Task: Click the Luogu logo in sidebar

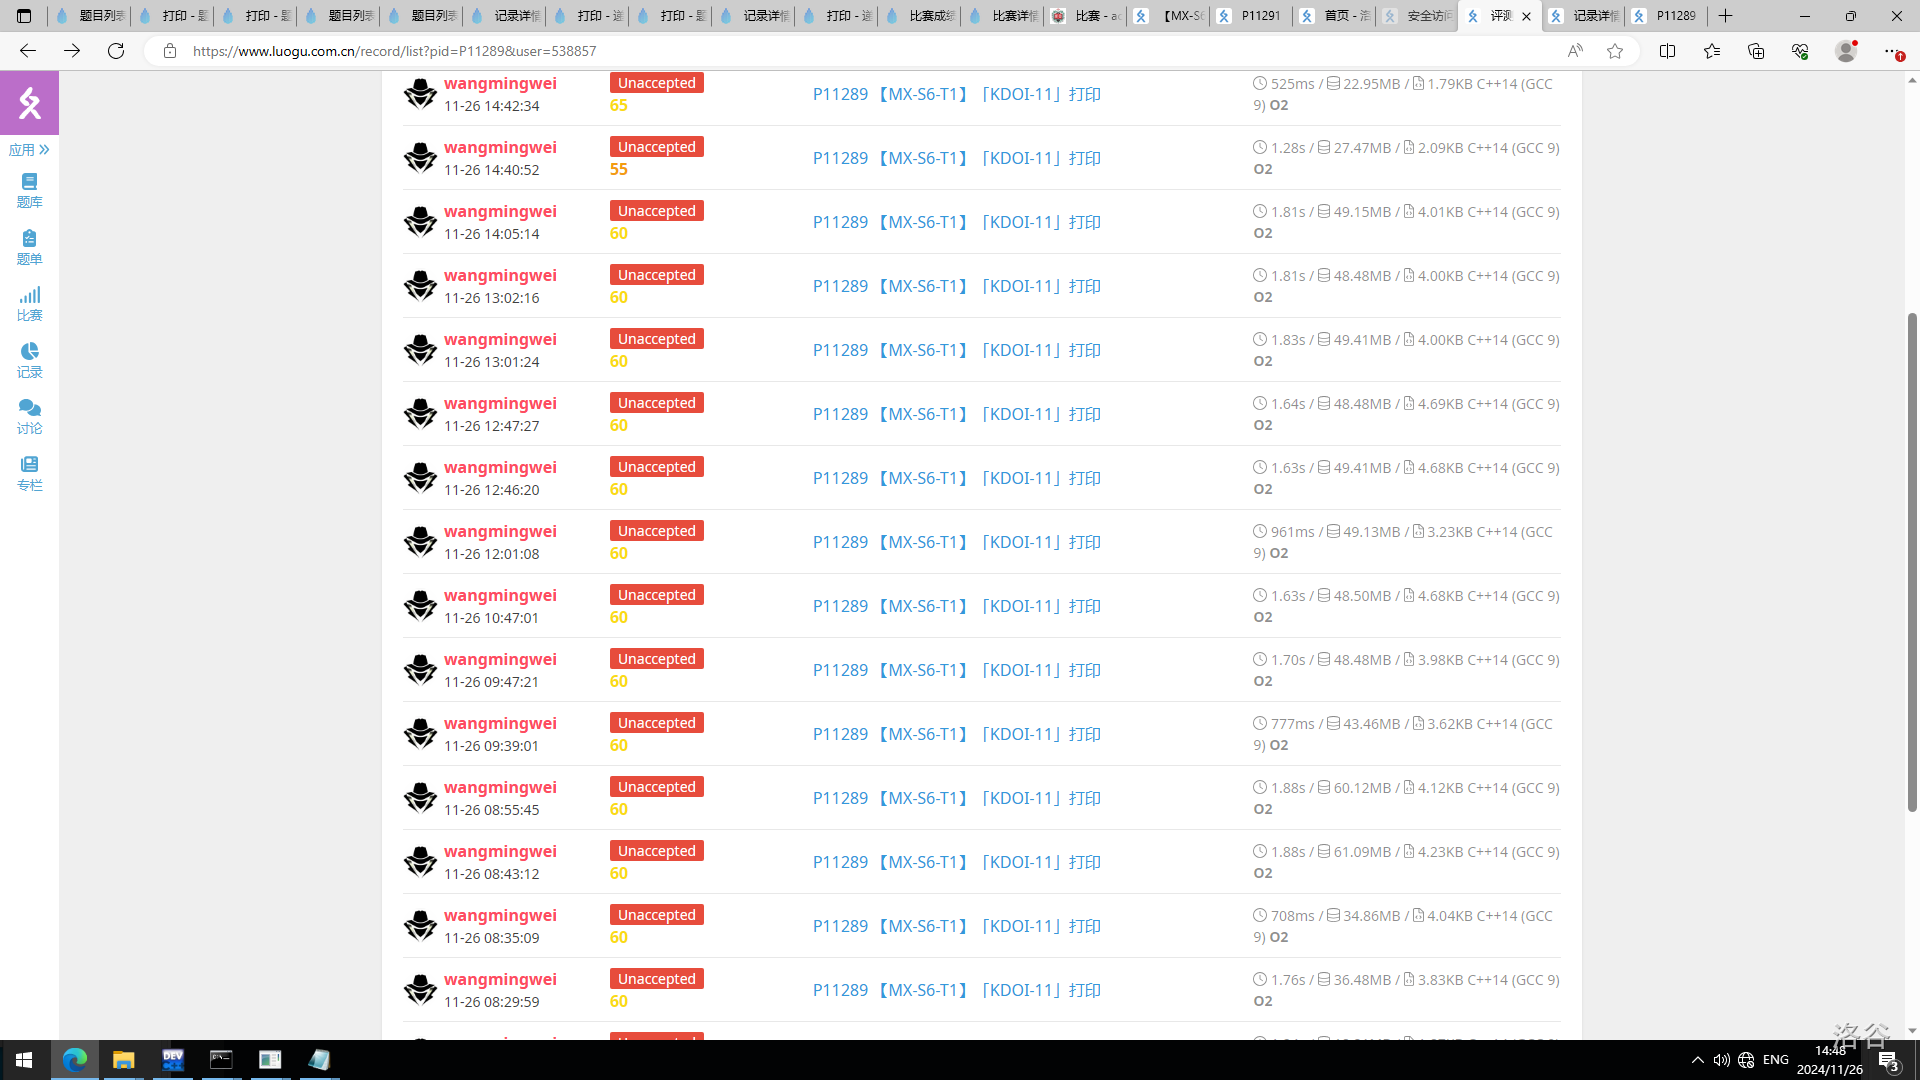Action: (29, 102)
